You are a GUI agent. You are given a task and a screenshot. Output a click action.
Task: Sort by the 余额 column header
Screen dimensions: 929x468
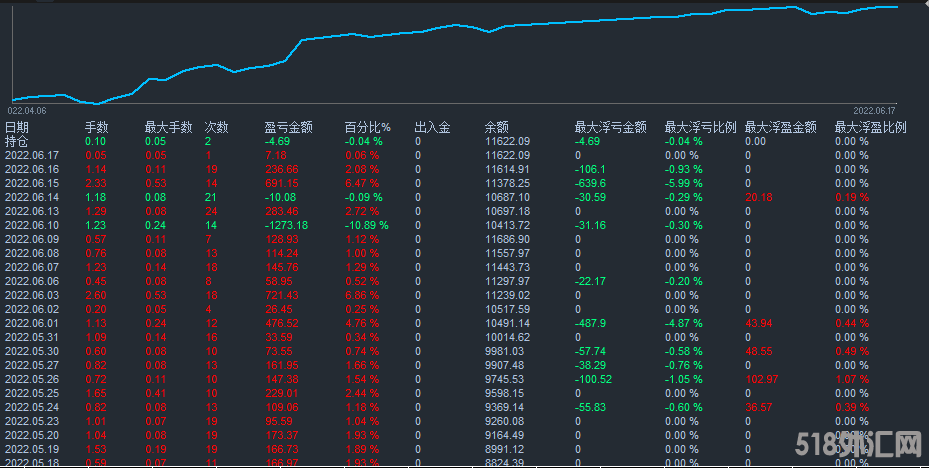[497, 127]
